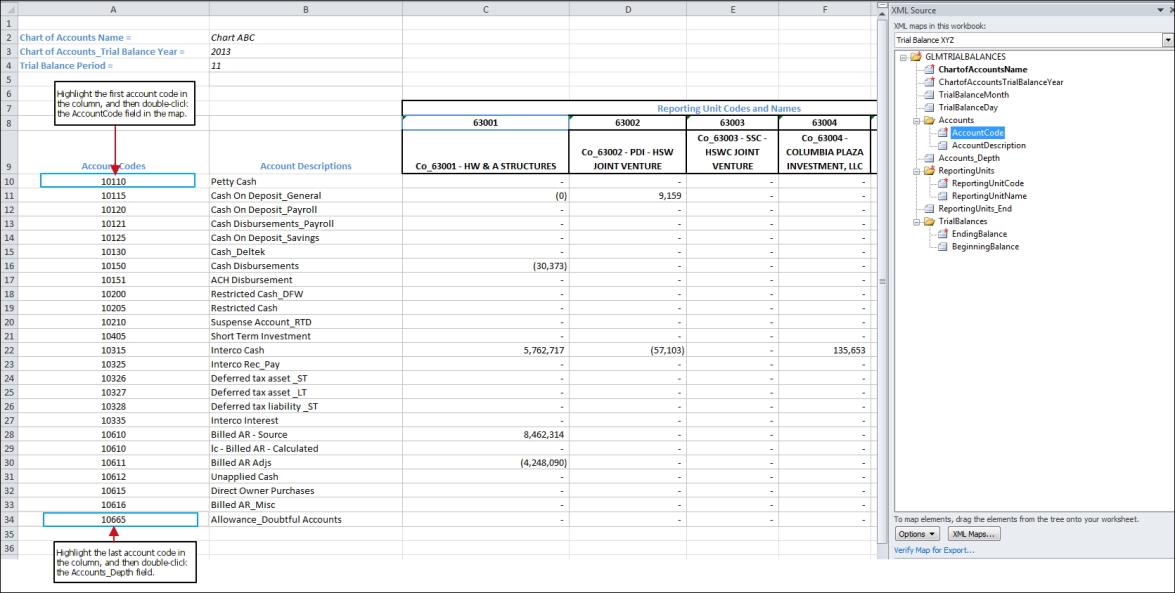Viewport: 1175px width, 593px height.
Task: Click the XML Maps... button
Action: (973, 535)
